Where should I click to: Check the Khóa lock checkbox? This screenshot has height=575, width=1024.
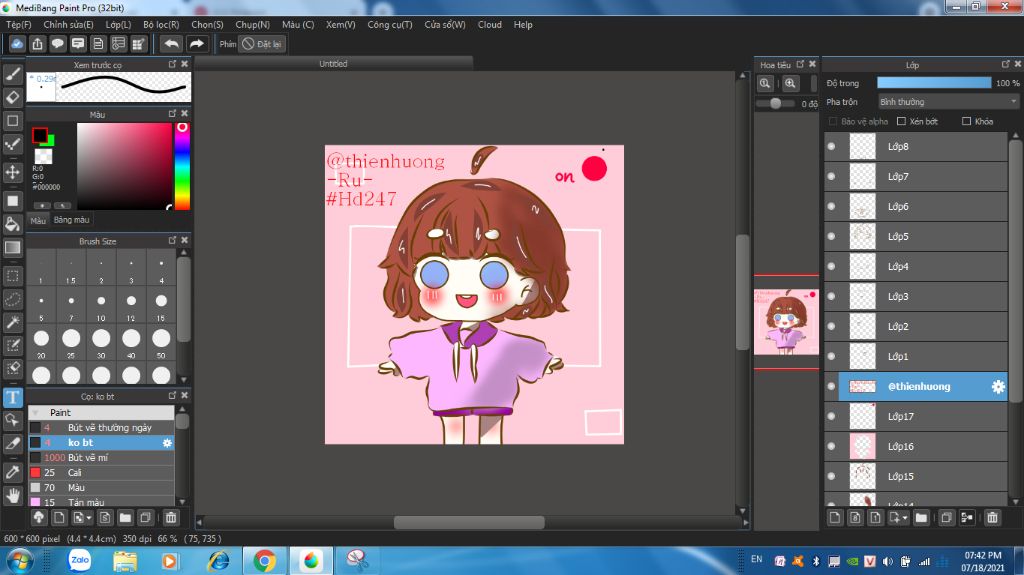[966, 121]
